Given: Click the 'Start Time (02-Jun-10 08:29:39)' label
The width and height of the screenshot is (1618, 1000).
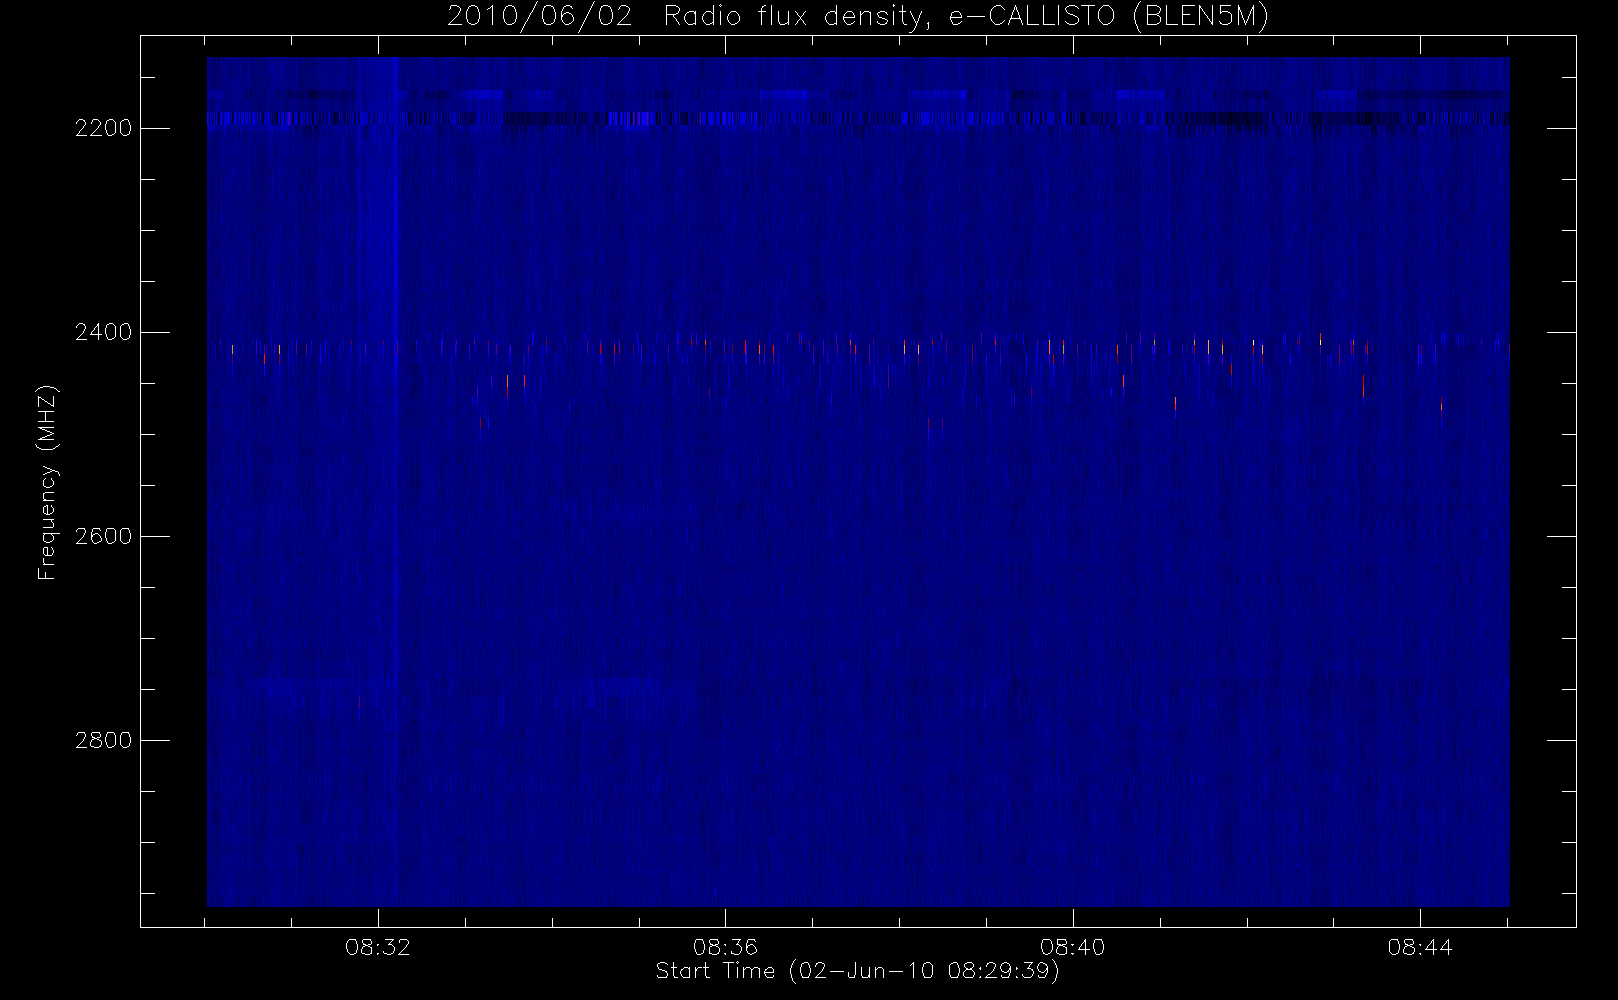Looking at the screenshot, I should click(857, 971).
